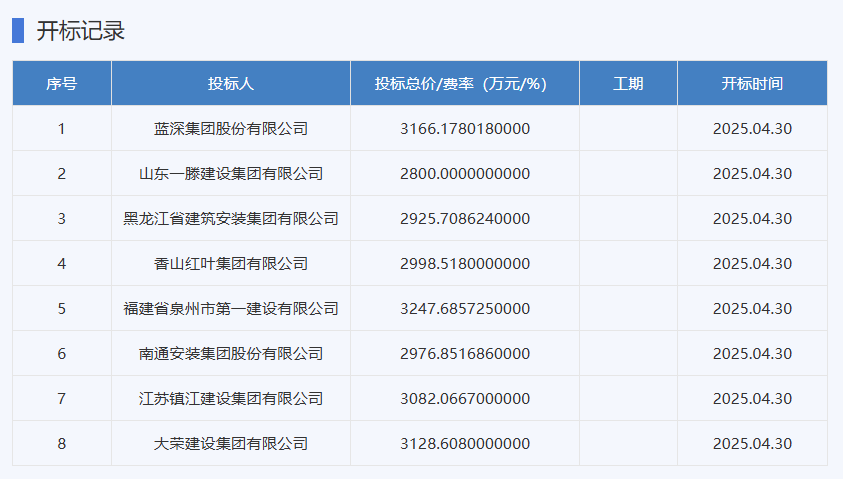The width and height of the screenshot is (843, 479).
Task: Click date 2025.04.30 in 大荣建设 row
Action: pyautogui.click(x=752, y=444)
